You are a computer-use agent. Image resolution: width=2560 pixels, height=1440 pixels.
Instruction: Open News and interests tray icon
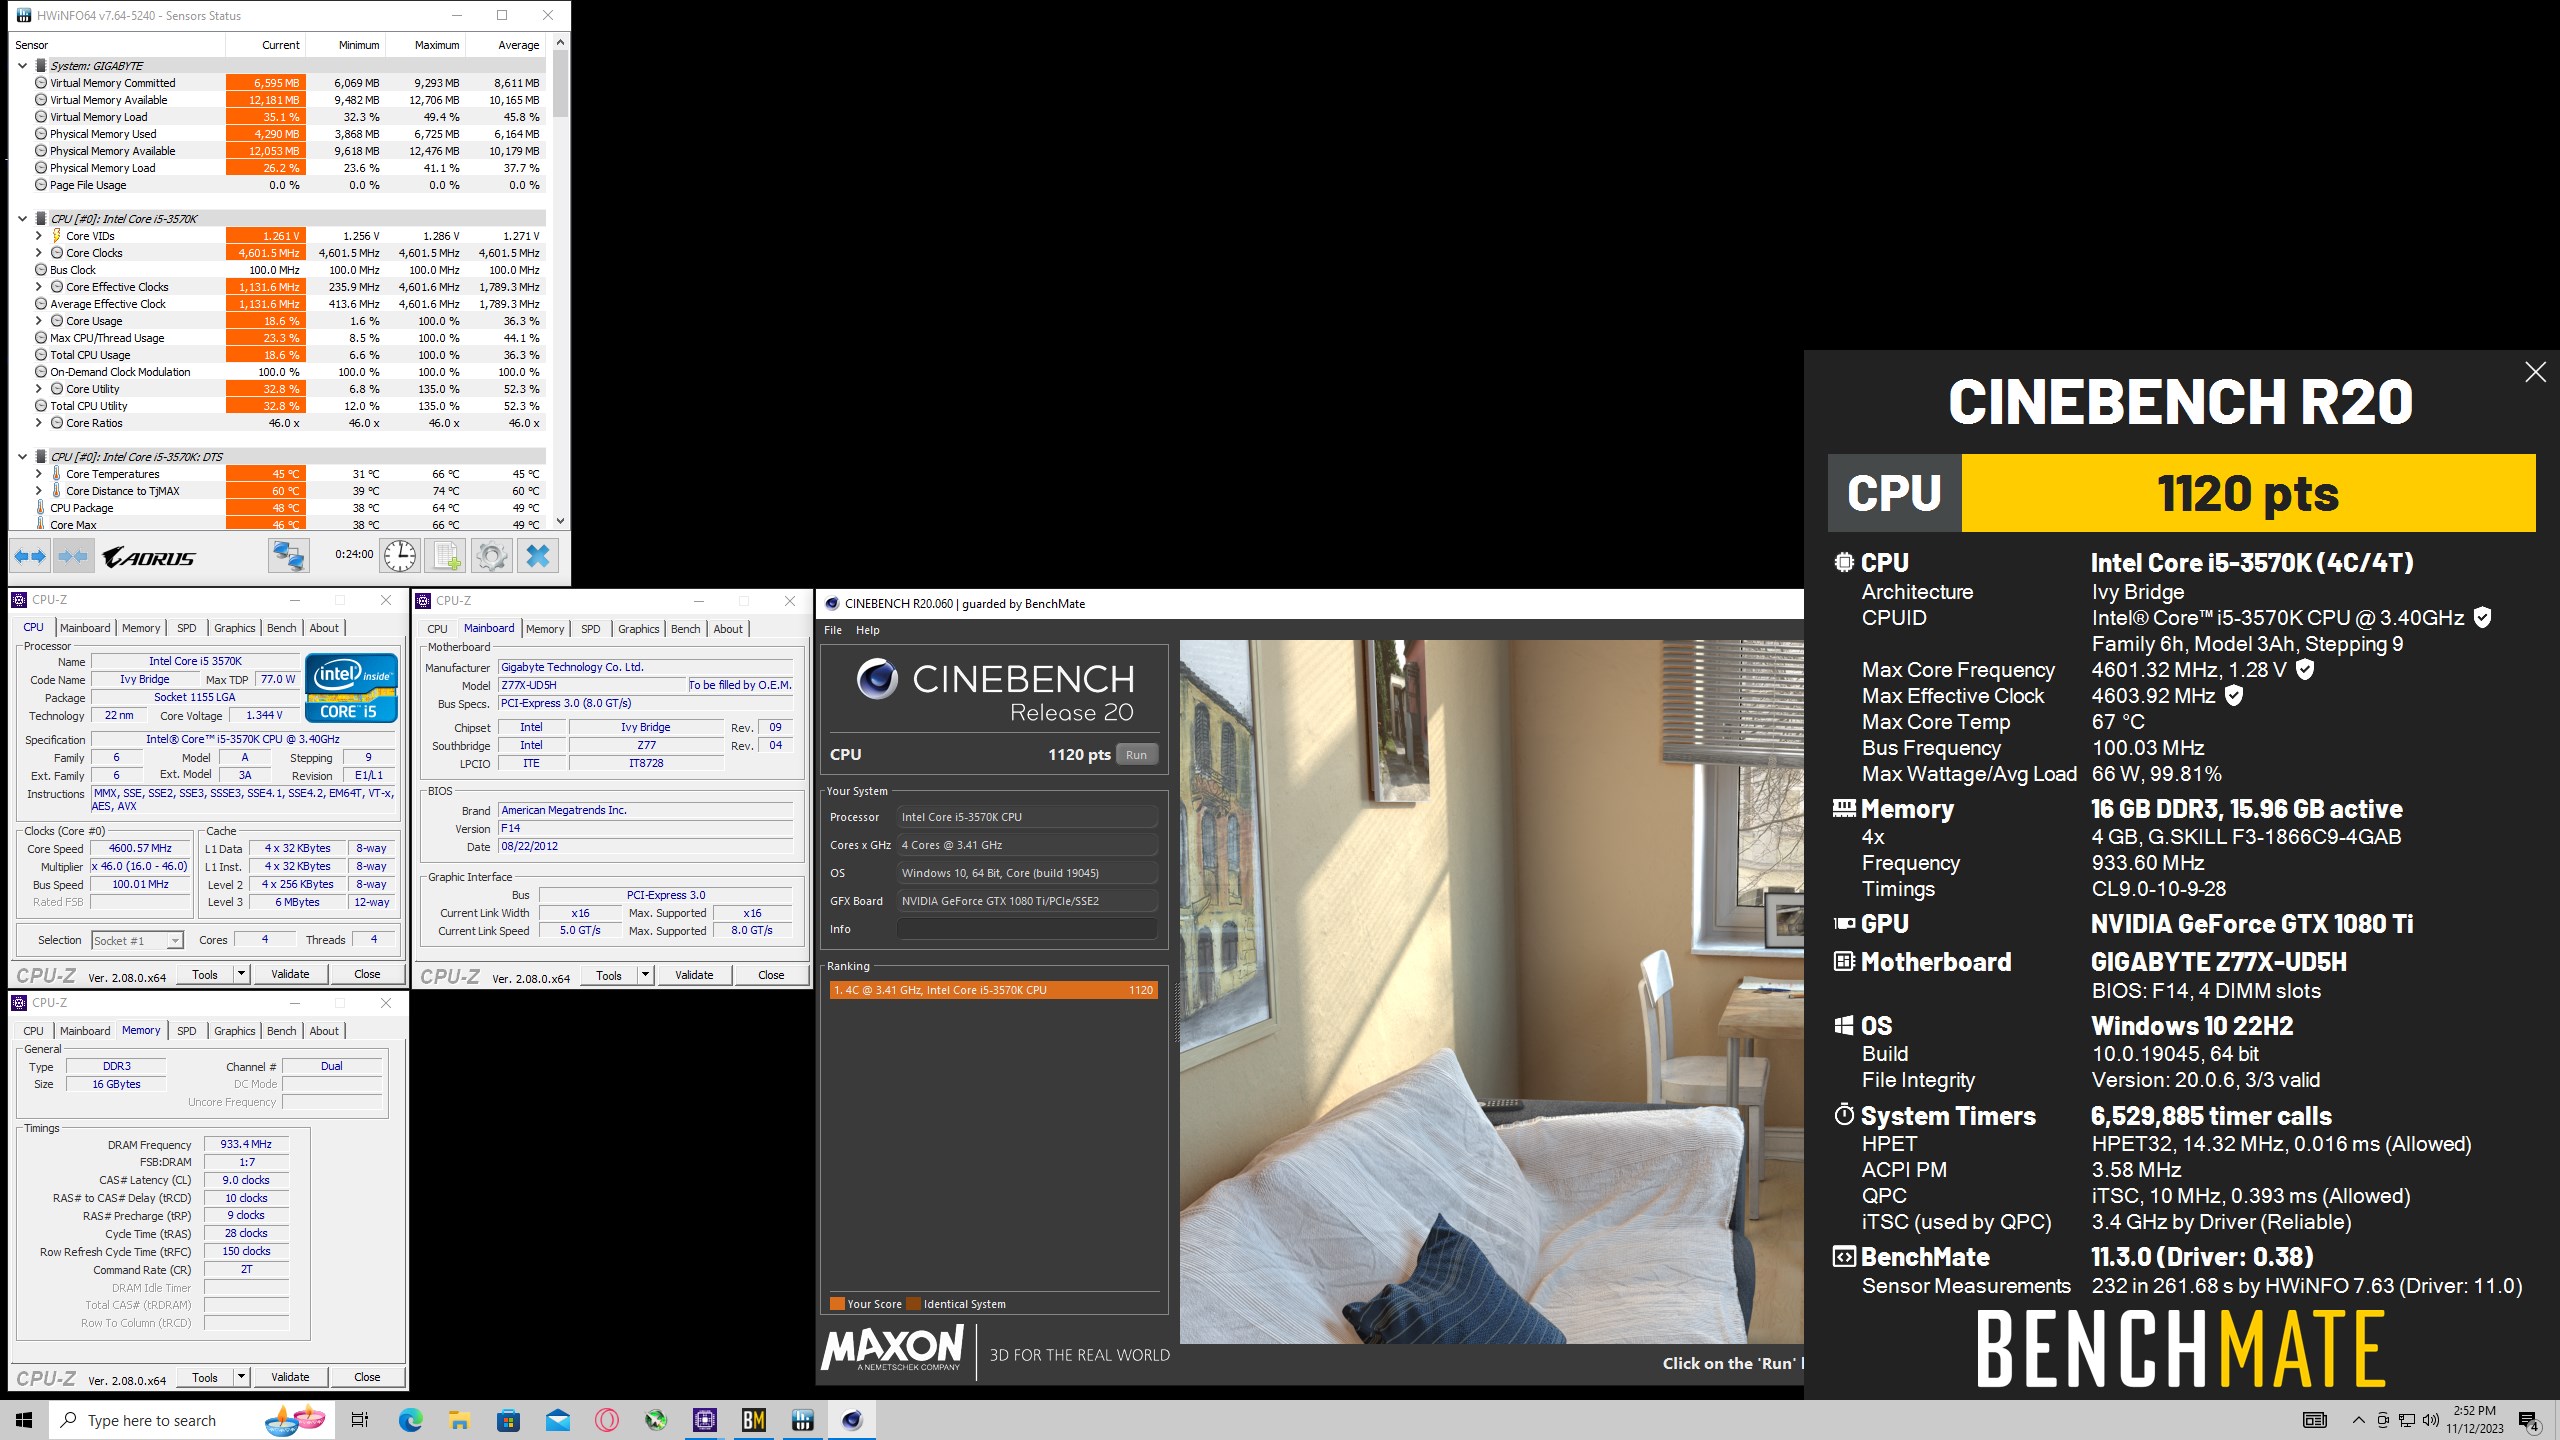coord(2314,1420)
